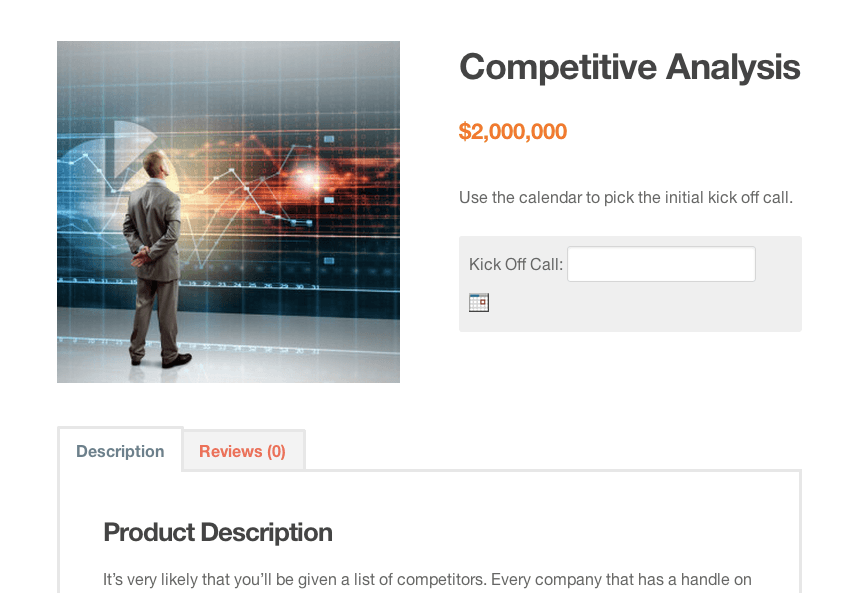The image size is (865, 593).
Task: Click the "Kick Off Call:" label
Action: click(516, 264)
